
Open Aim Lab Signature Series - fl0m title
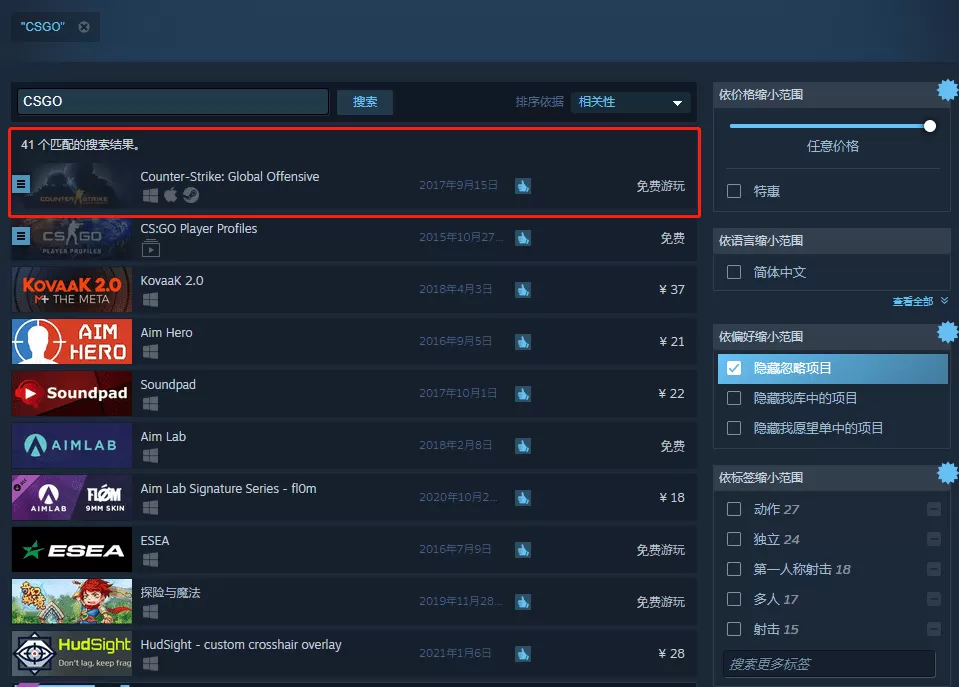(x=228, y=489)
